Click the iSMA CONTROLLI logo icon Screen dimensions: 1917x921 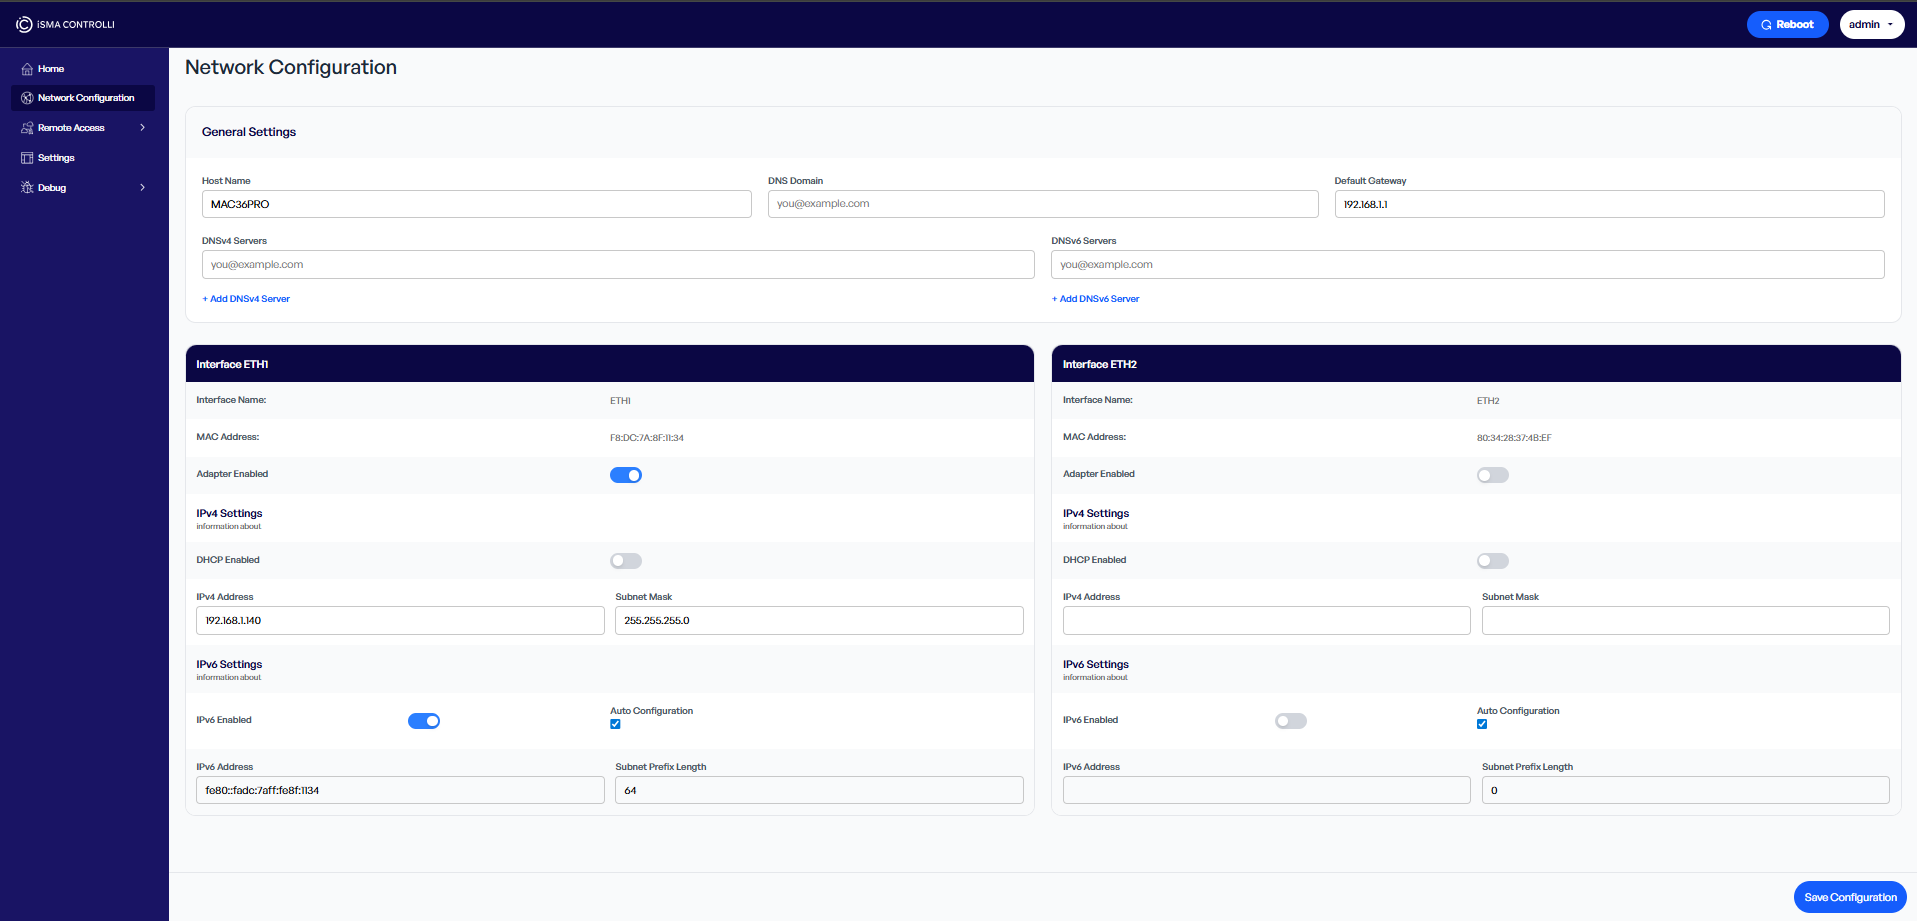point(24,24)
